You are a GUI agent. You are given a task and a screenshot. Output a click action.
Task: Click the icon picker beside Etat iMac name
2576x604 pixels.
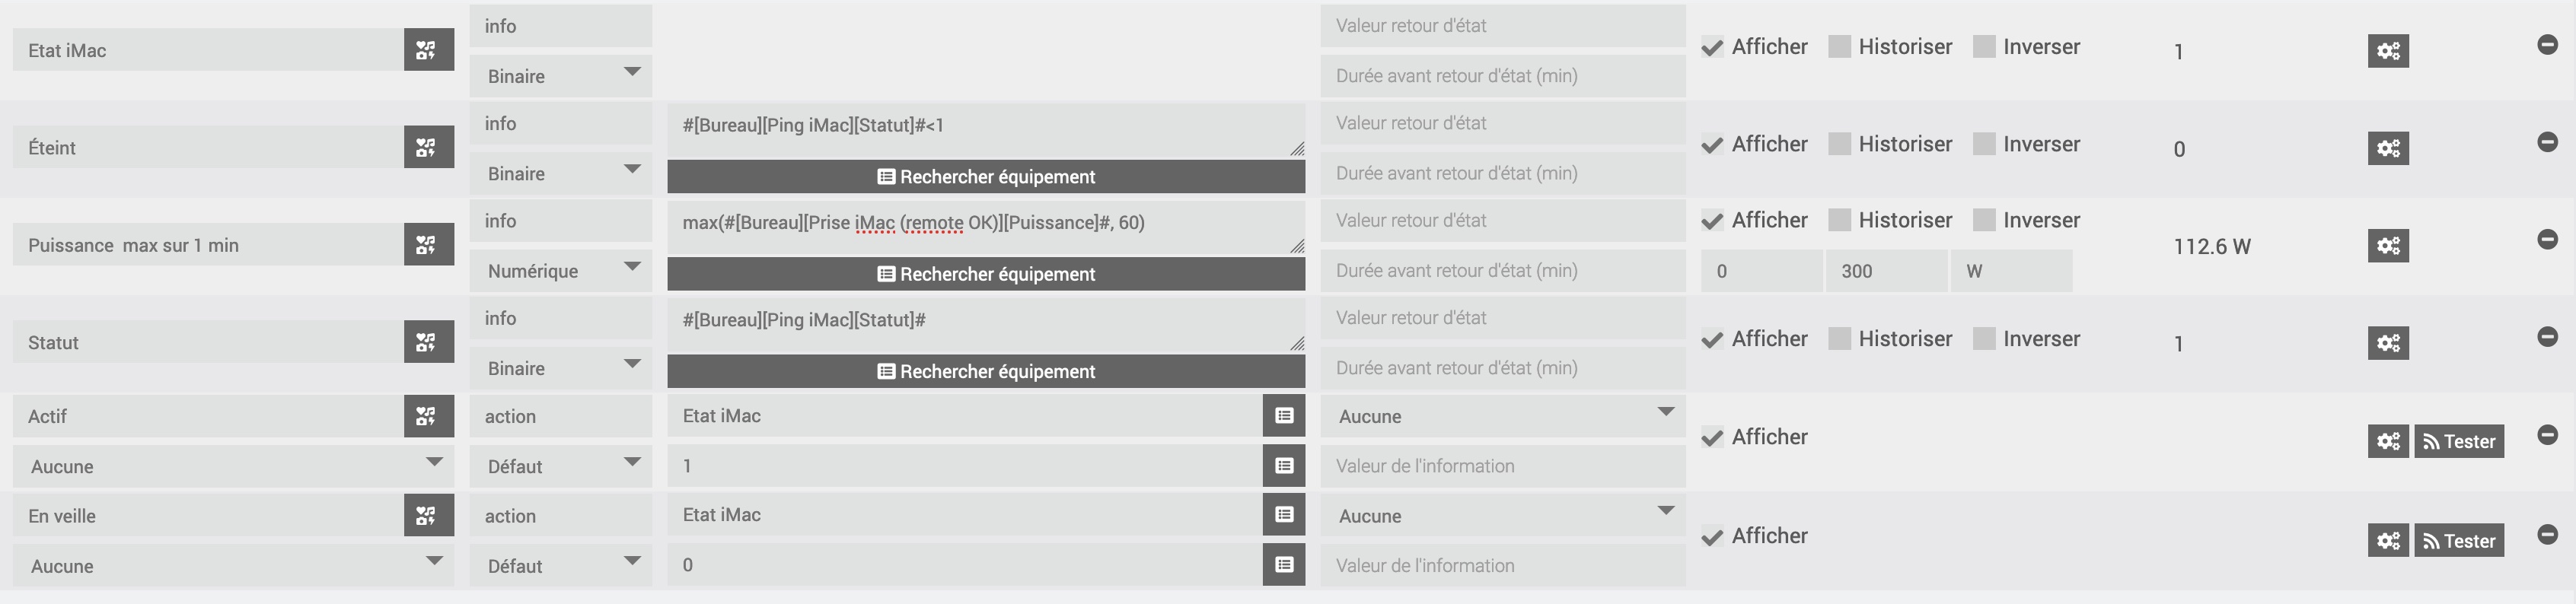[428, 50]
